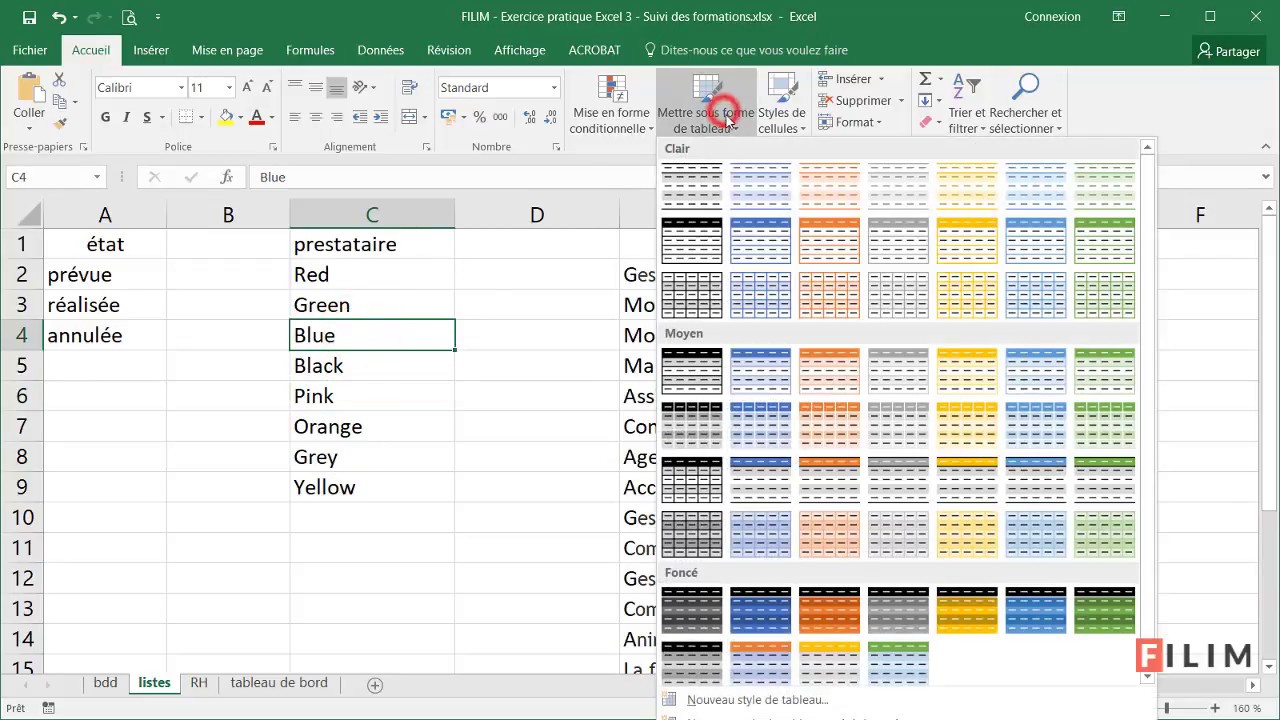This screenshot has width=1280, height=720.
Task: Open Standard number format dropdown
Action: point(553,88)
